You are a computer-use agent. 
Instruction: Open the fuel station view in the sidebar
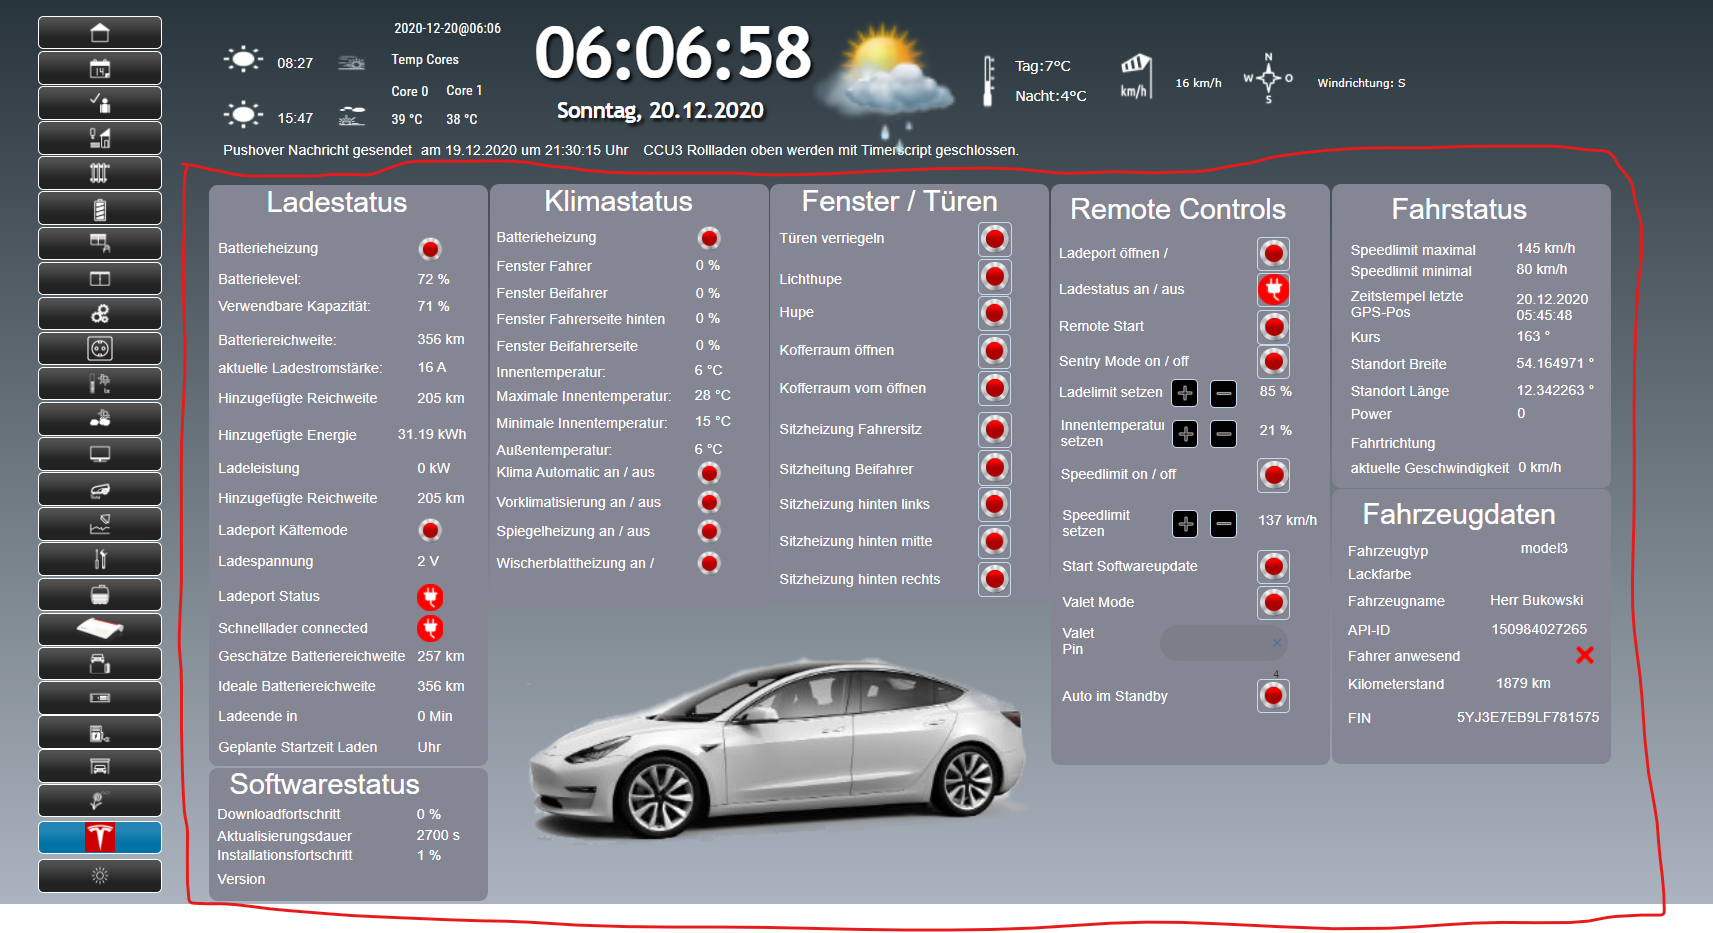pos(100,733)
